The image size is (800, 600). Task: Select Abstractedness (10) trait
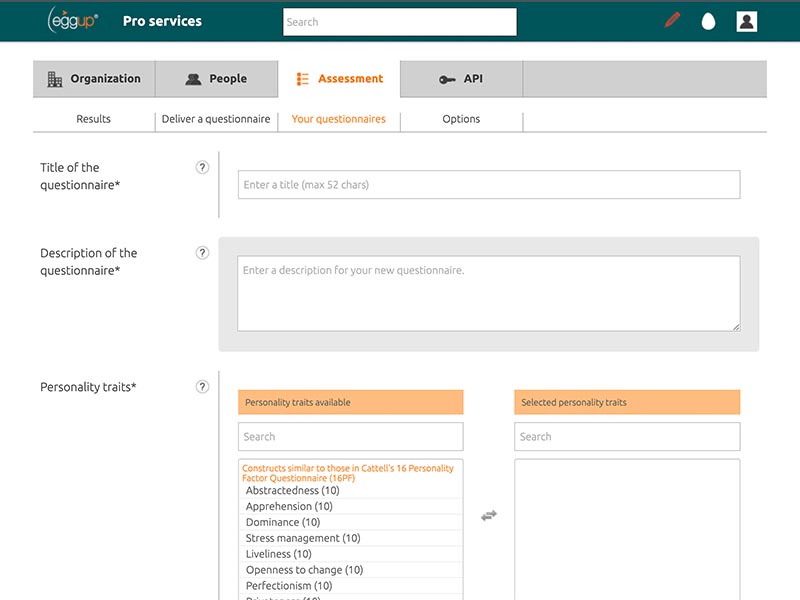click(x=351, y=490)
